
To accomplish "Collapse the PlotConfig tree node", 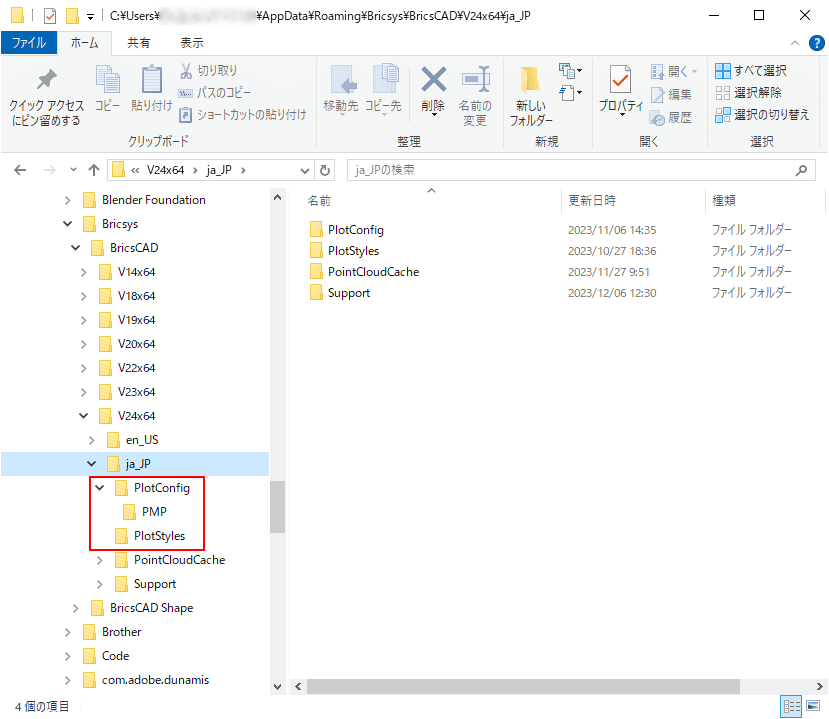I will (x=99, y=488).
